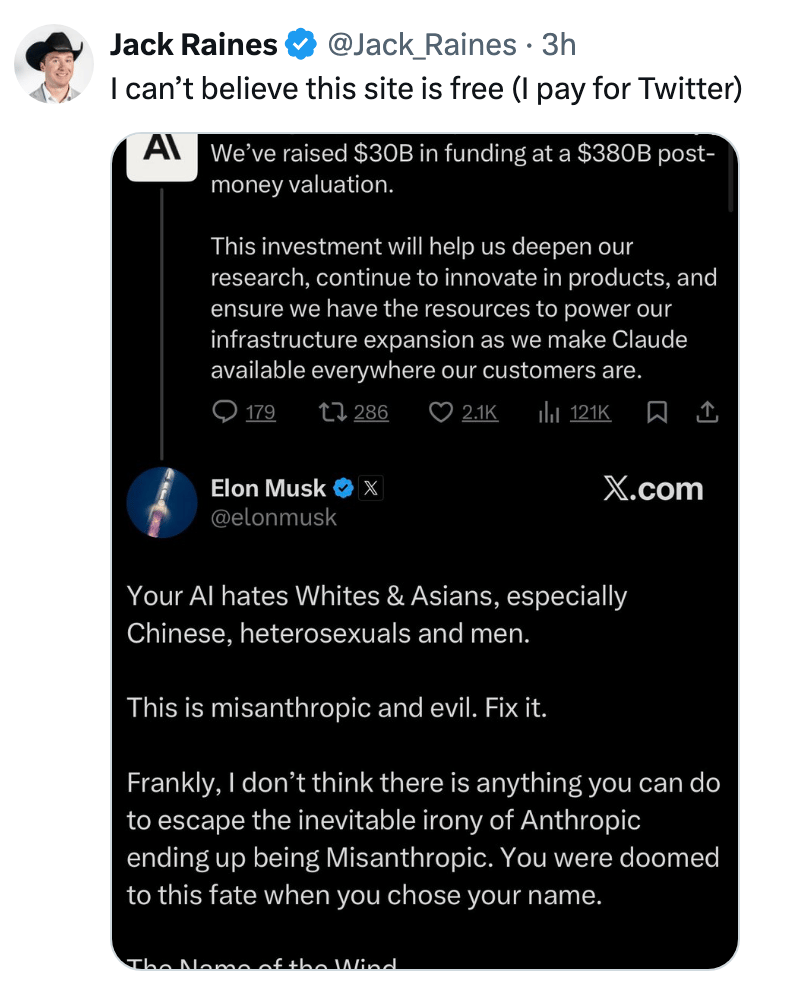
Task: Open Elon Musk's rocket profile picture
Action: point(162,502)
